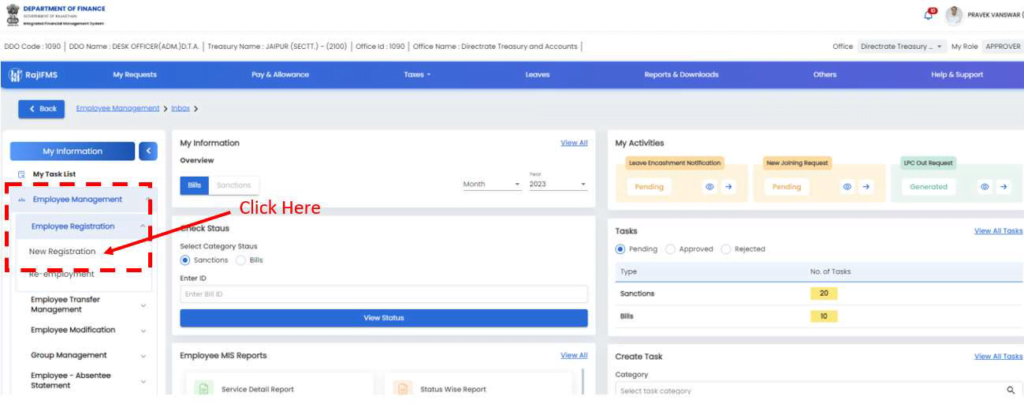Click the Back button

[x=42, y=108]
